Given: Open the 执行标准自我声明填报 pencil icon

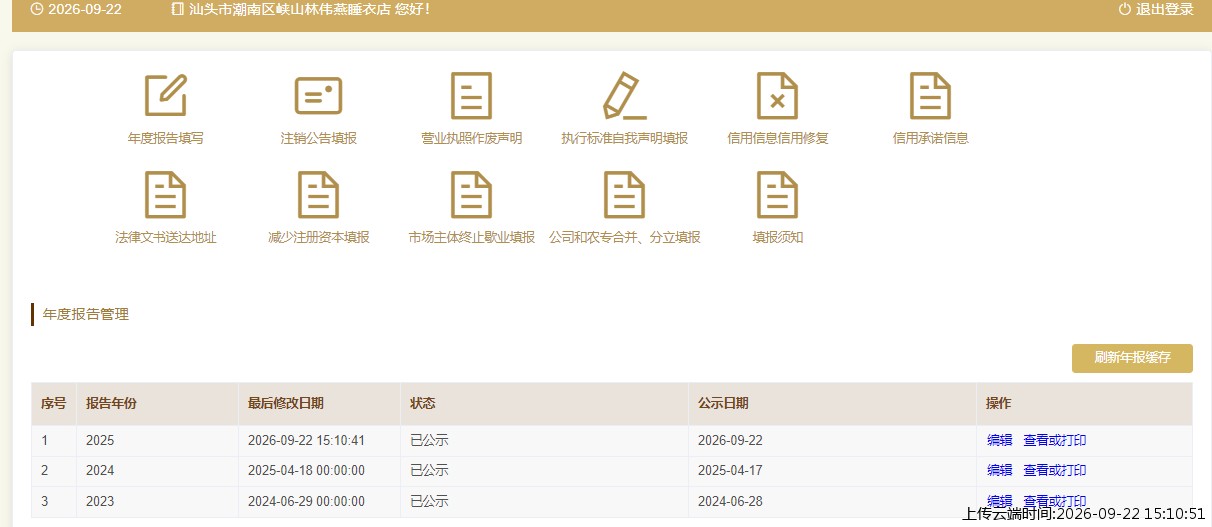Looking at the screenshot, I should point(625,96).
